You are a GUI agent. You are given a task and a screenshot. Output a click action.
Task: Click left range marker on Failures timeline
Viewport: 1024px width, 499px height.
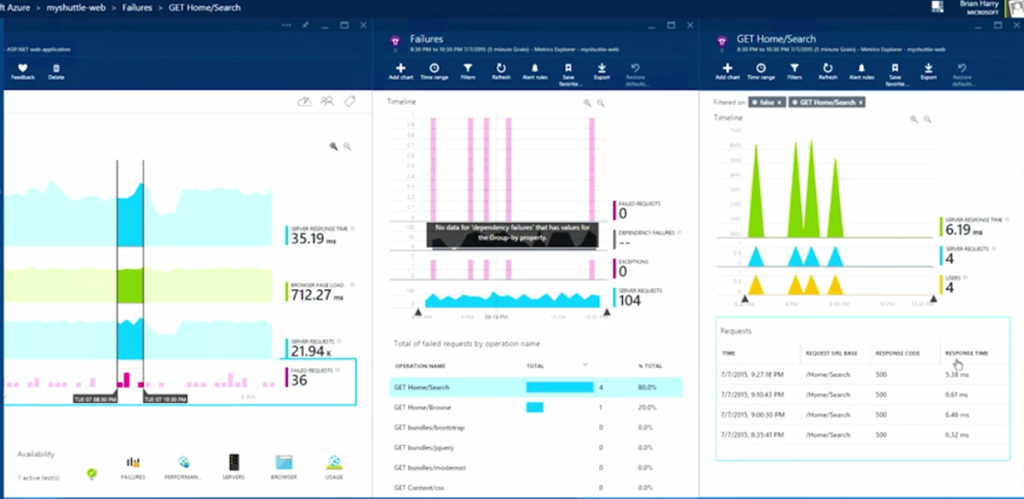click(x=418, y=313)
